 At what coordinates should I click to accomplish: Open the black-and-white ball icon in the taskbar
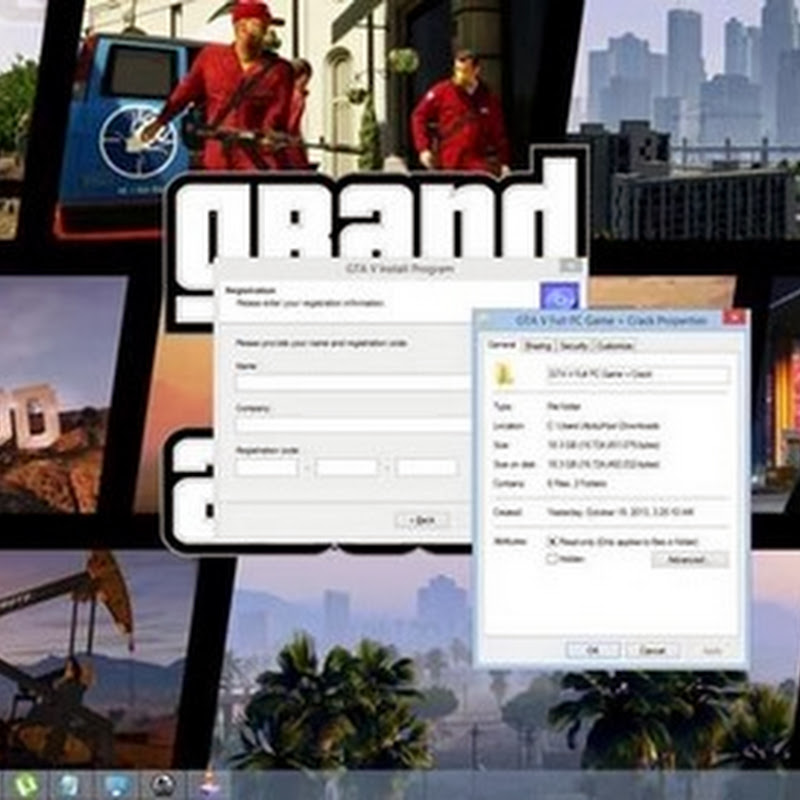click(164, 786)
